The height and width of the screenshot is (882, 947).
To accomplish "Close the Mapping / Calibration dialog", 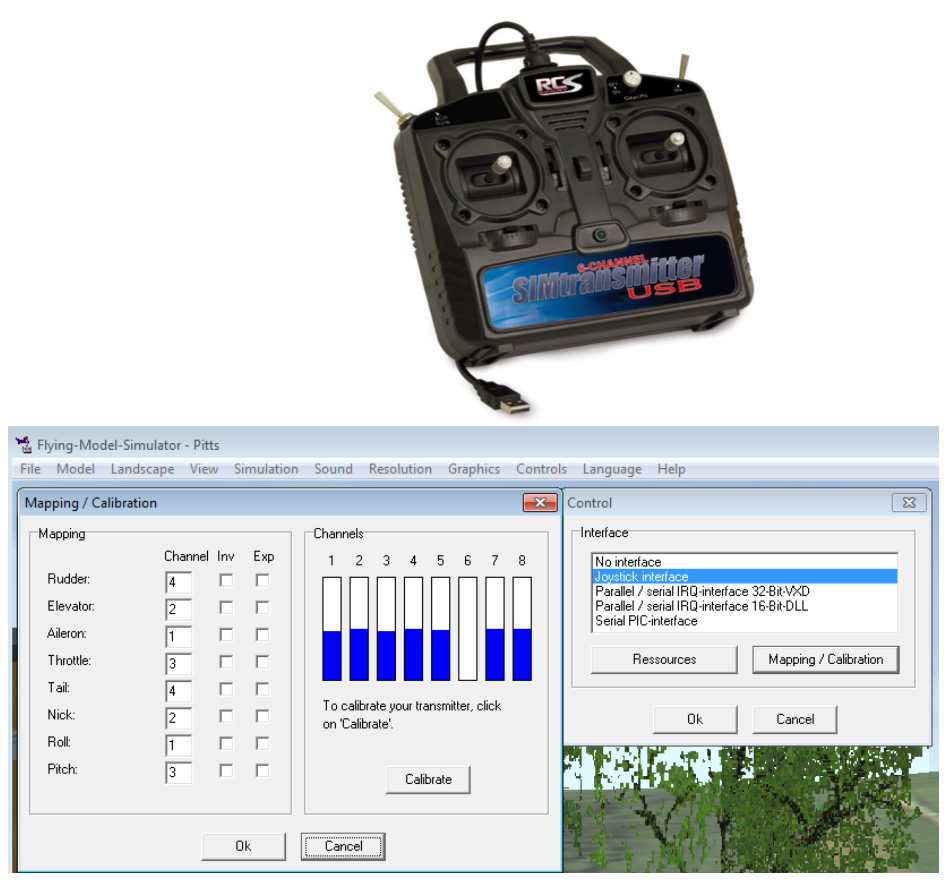I will 540,503.
